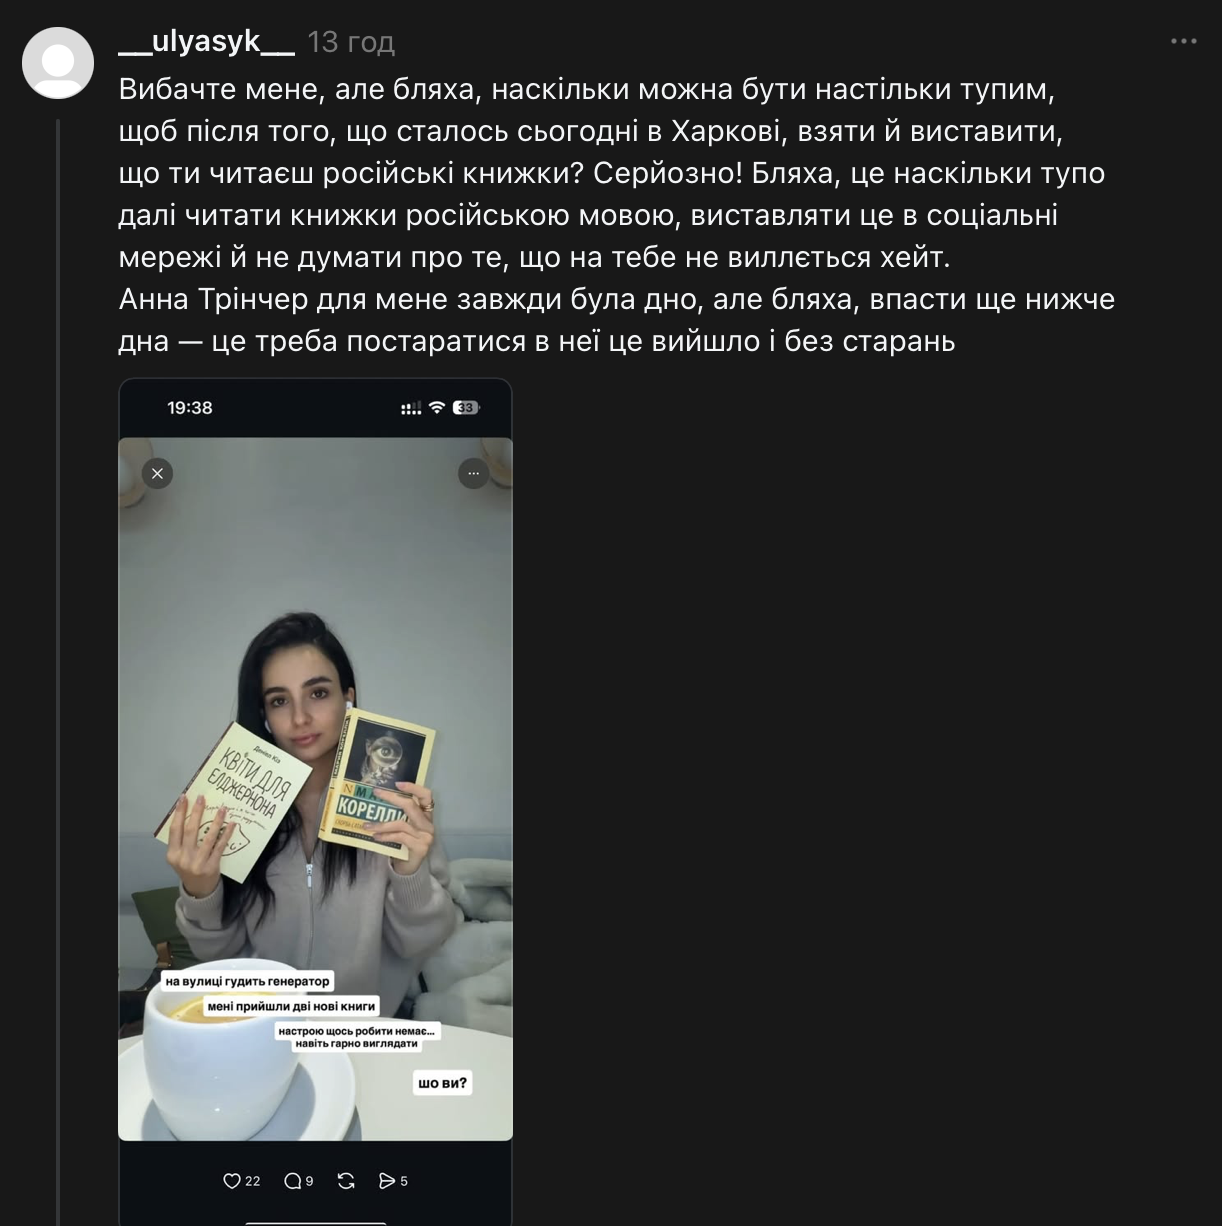Click the cellular signal bars icon
The width and height of the screenshot is (1222, 1226).
tap(411, 408)
